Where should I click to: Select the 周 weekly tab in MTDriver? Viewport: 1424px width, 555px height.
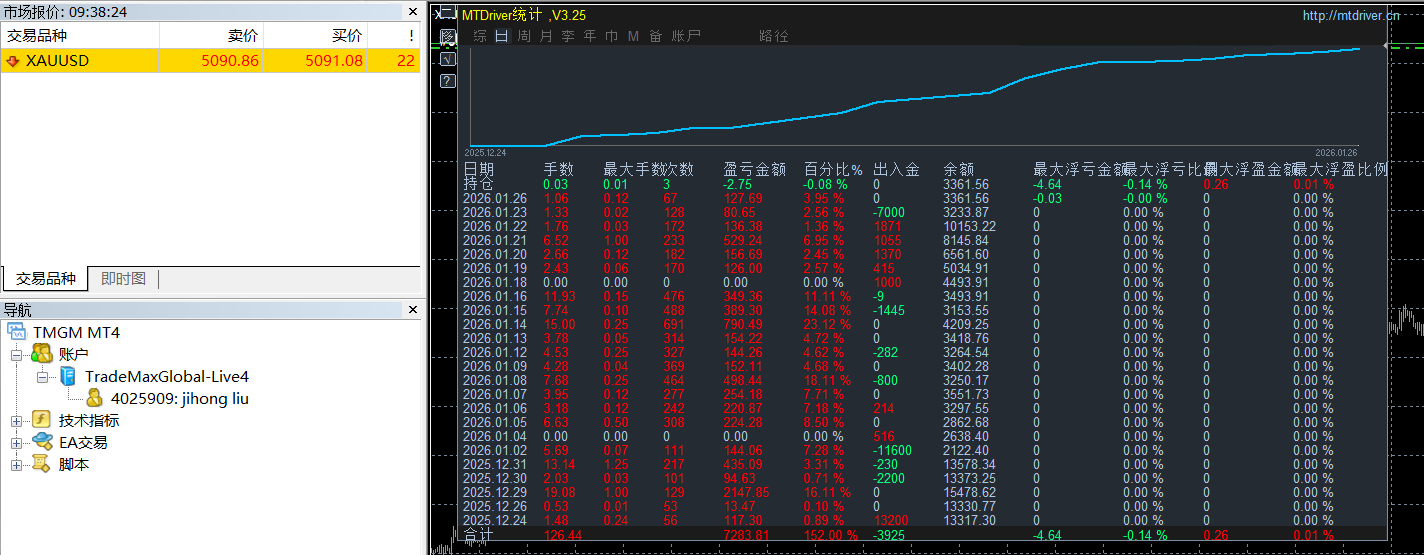pyautogui.click(x=524, y=36)
